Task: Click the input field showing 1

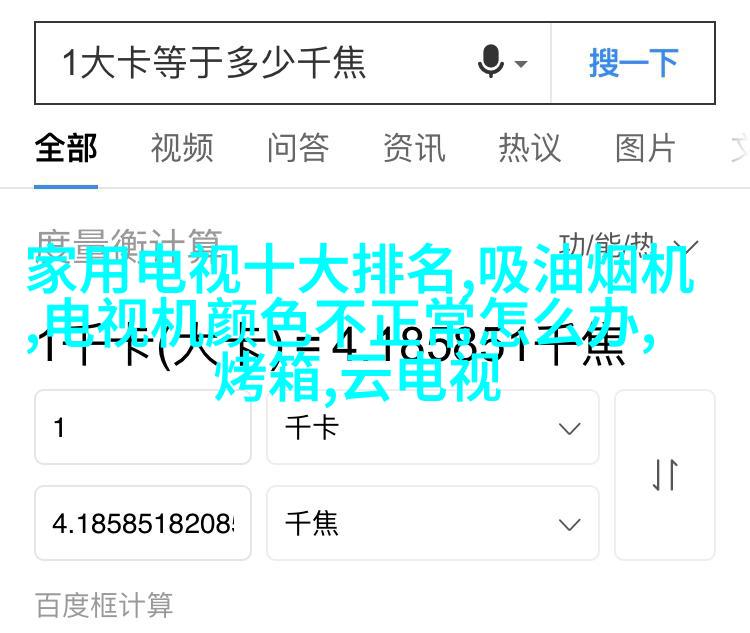Action: [x=143, y=427]
